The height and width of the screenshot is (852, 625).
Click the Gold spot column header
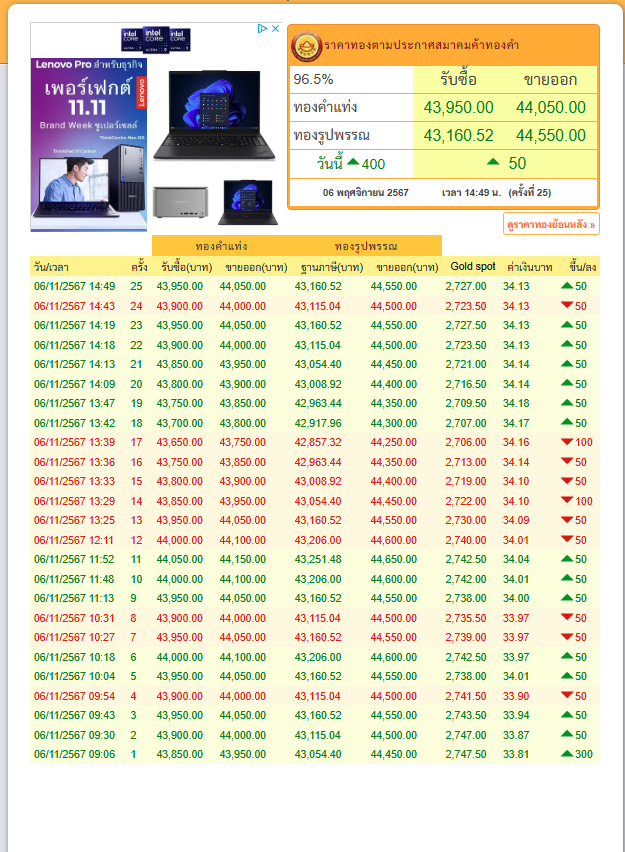point(472,267)
